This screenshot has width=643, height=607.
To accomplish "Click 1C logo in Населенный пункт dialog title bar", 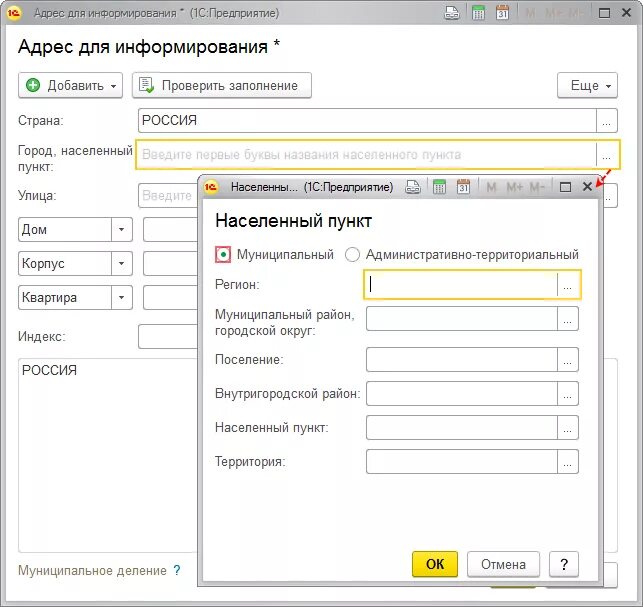I will tap(211, 187).
